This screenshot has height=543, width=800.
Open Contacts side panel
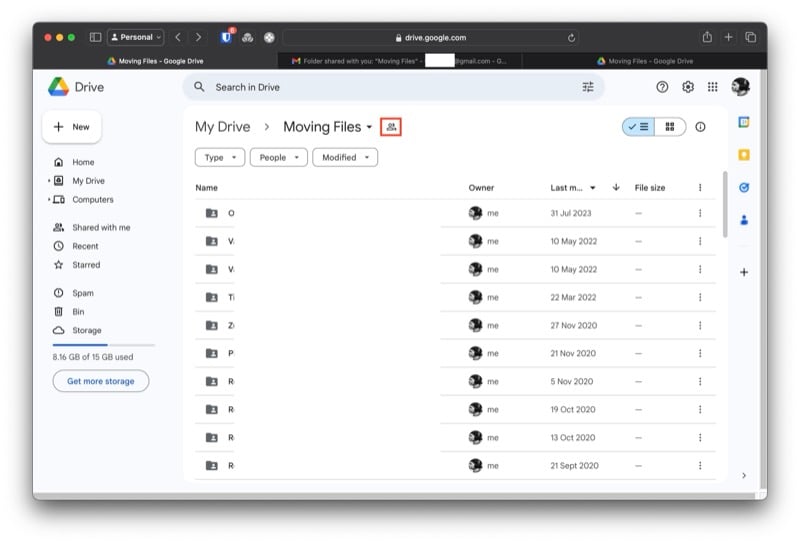click(744, 220)
